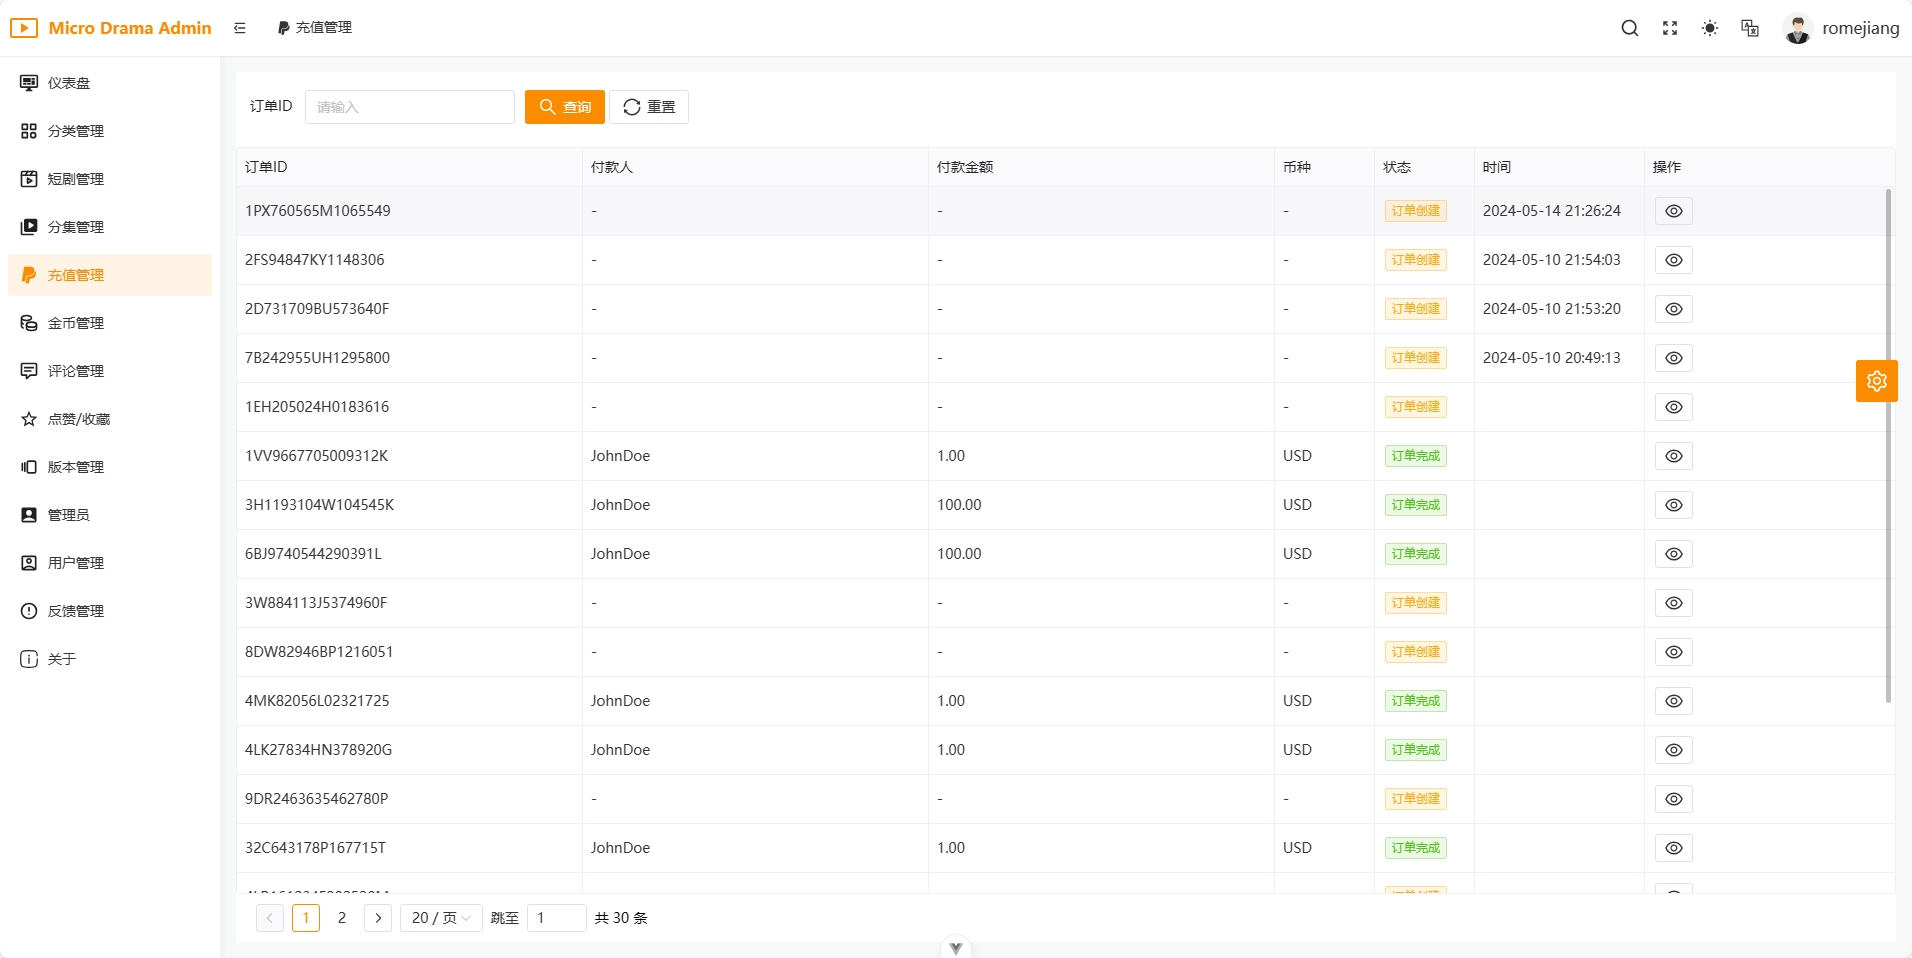Open the orange settings gear panel

pos(1876,381)
